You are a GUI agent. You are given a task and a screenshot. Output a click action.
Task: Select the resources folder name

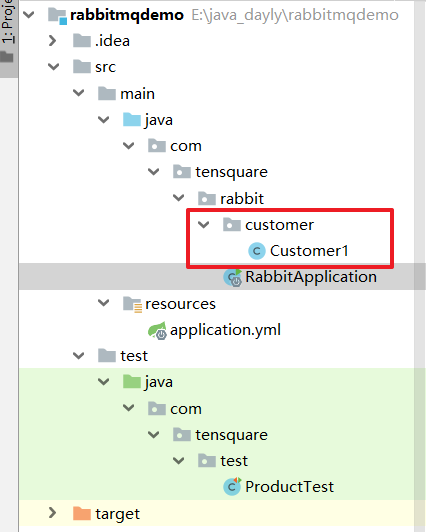click(x=180, y=304)
